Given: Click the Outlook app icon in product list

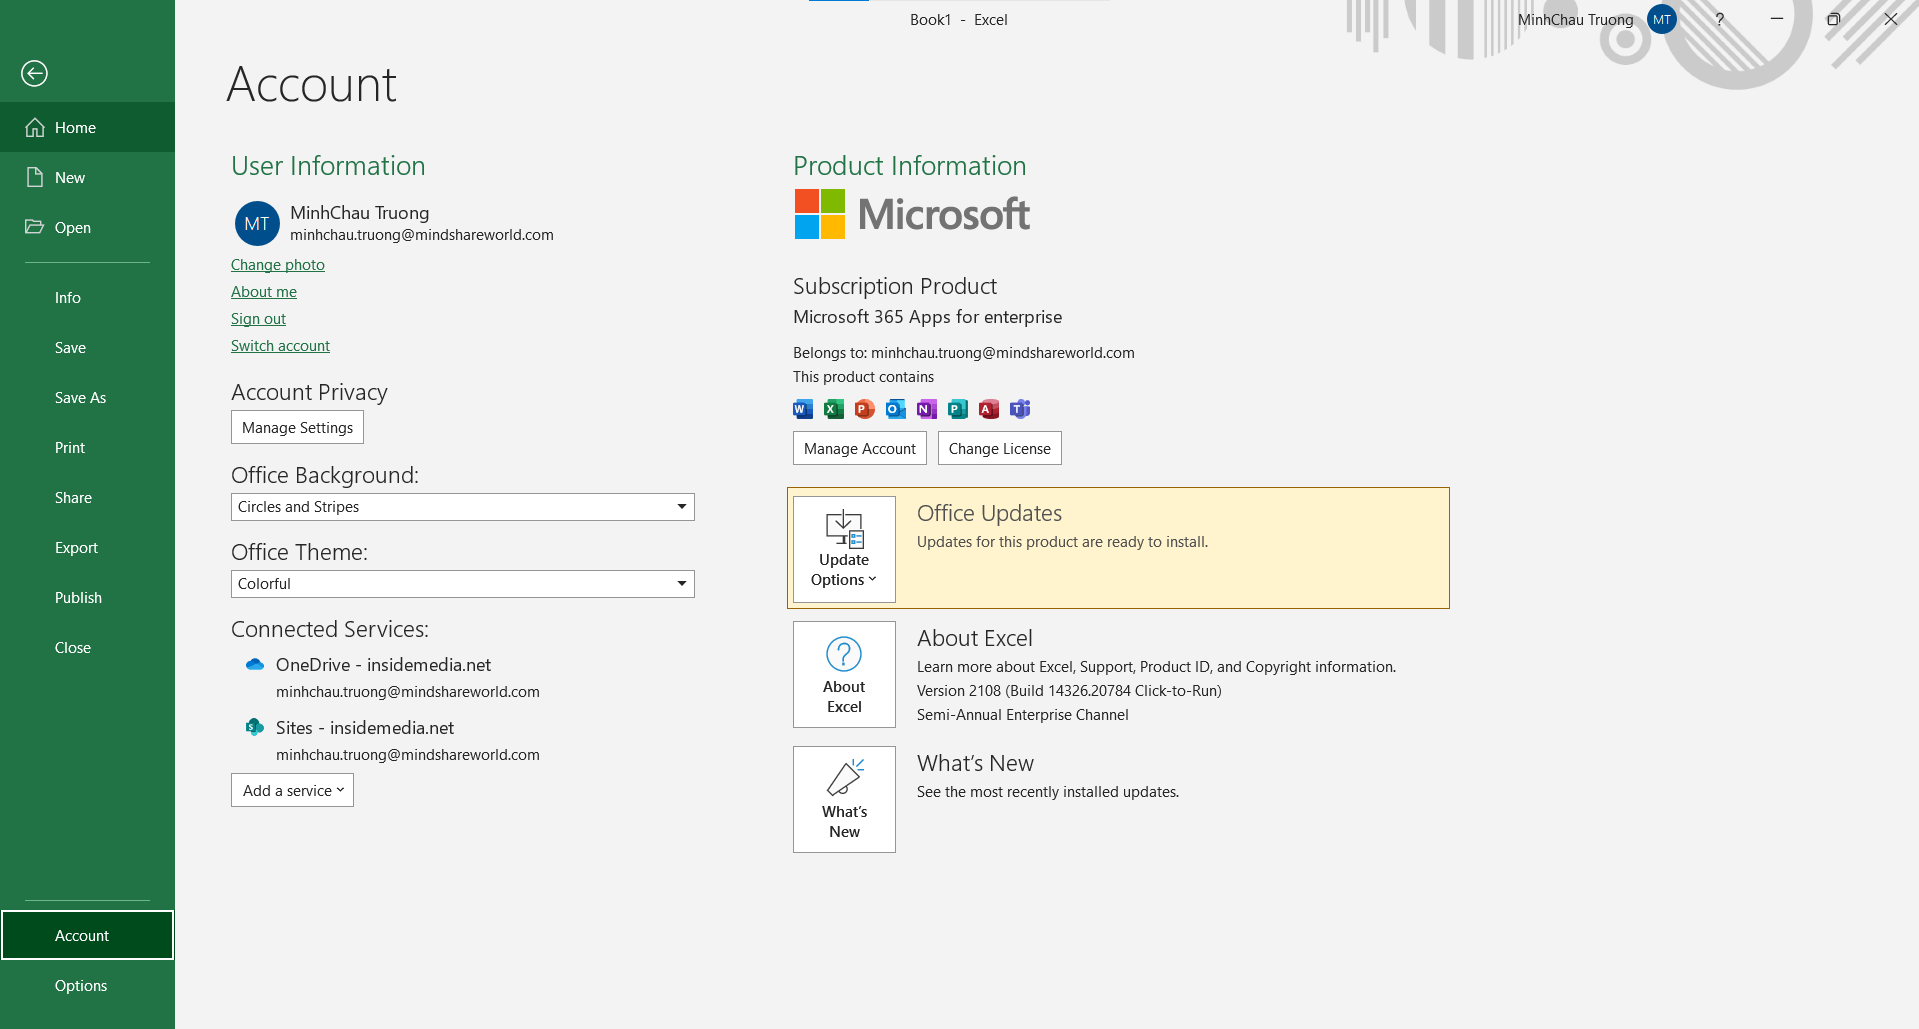Looking at the screenshot, I should coord(896,408).
